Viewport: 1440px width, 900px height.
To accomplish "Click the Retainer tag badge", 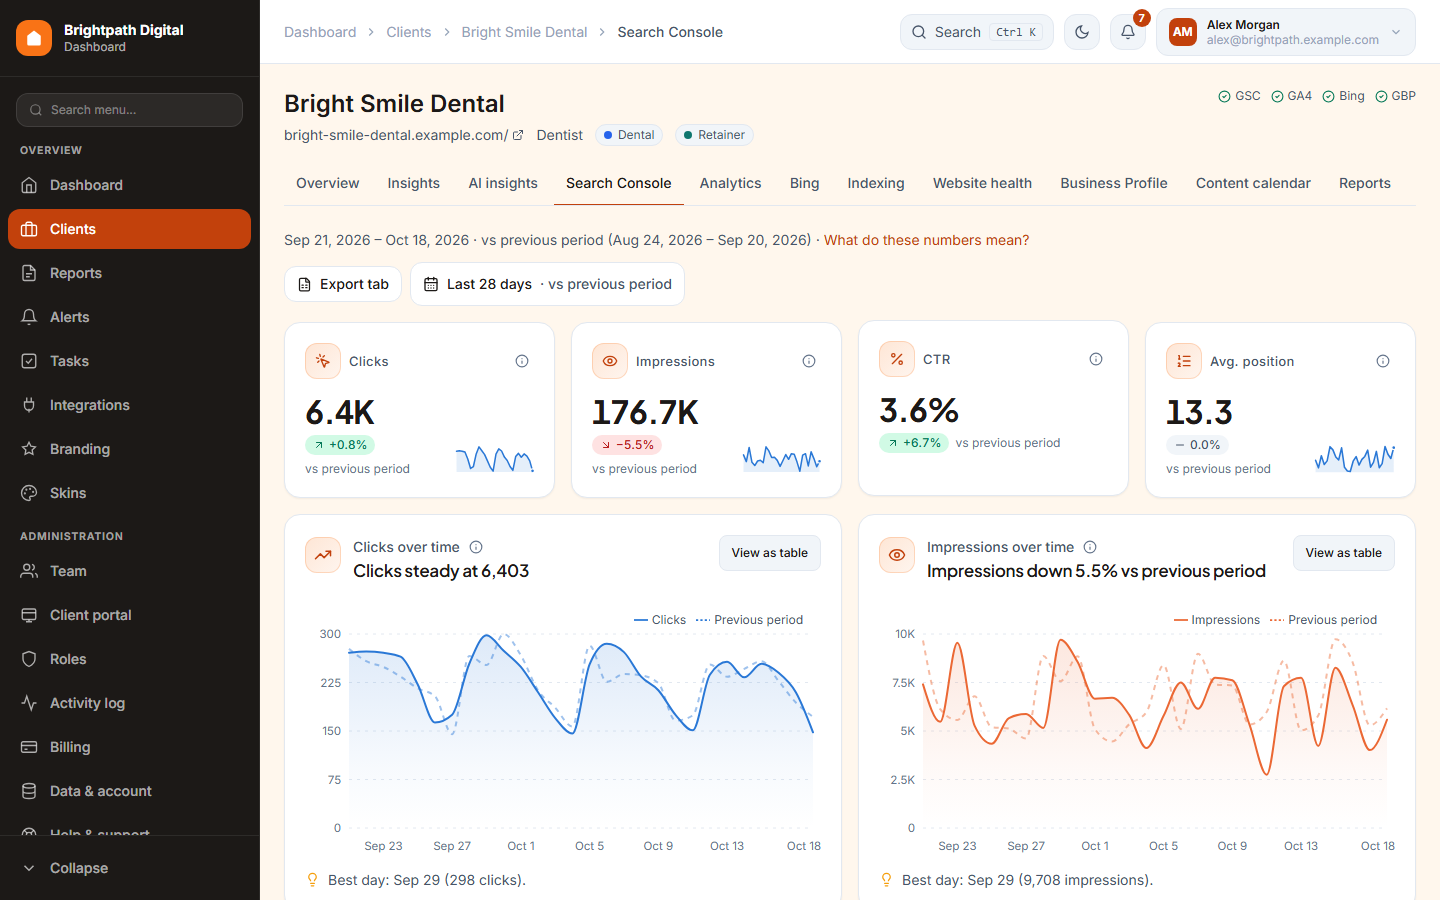I will [x=713, y=135].
